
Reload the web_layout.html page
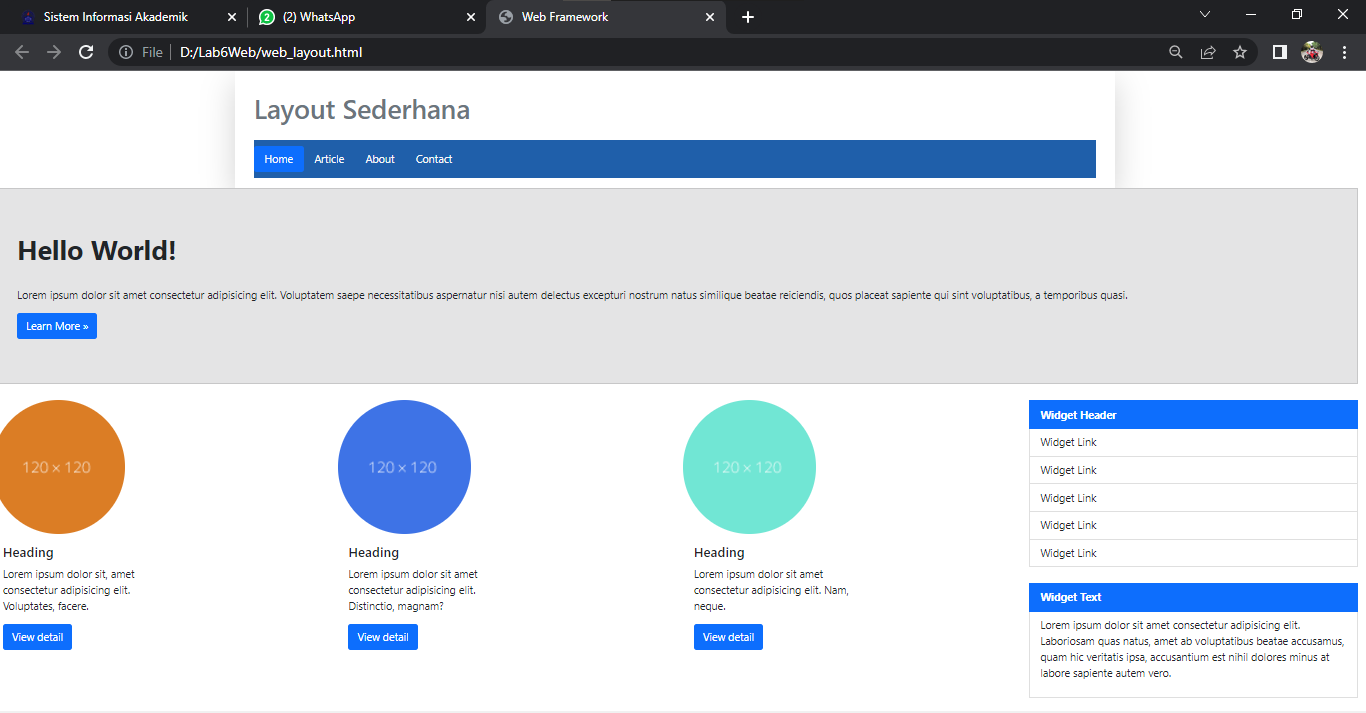coord(85,52)
